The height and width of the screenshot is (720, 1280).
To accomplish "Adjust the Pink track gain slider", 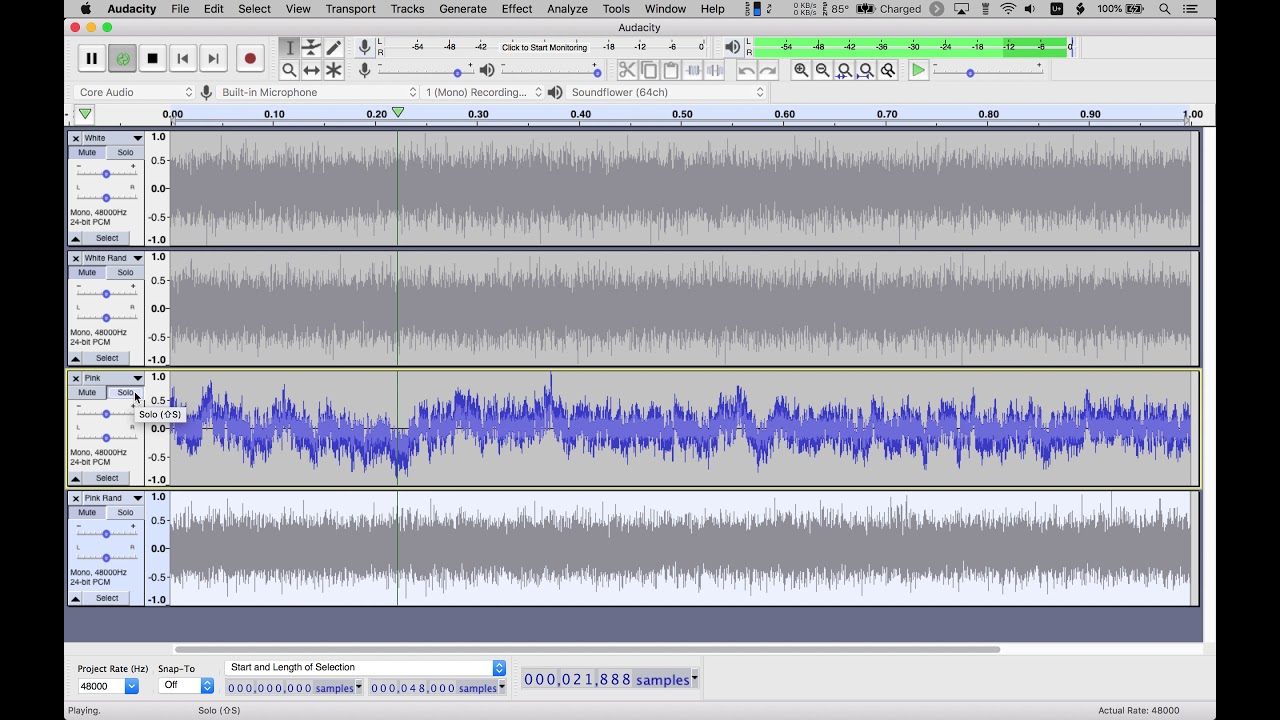I will point(106,414).
